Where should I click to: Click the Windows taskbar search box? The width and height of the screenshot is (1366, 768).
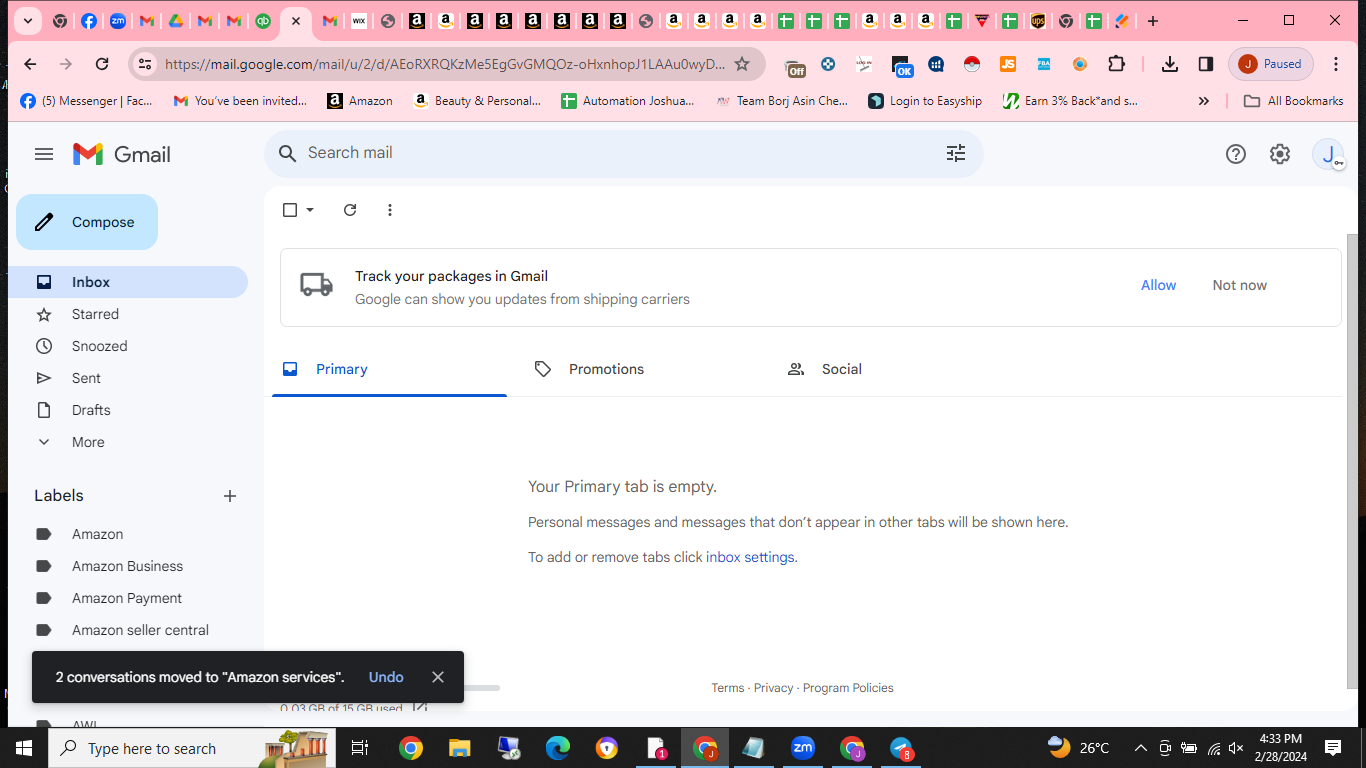[x=193, y=748]
